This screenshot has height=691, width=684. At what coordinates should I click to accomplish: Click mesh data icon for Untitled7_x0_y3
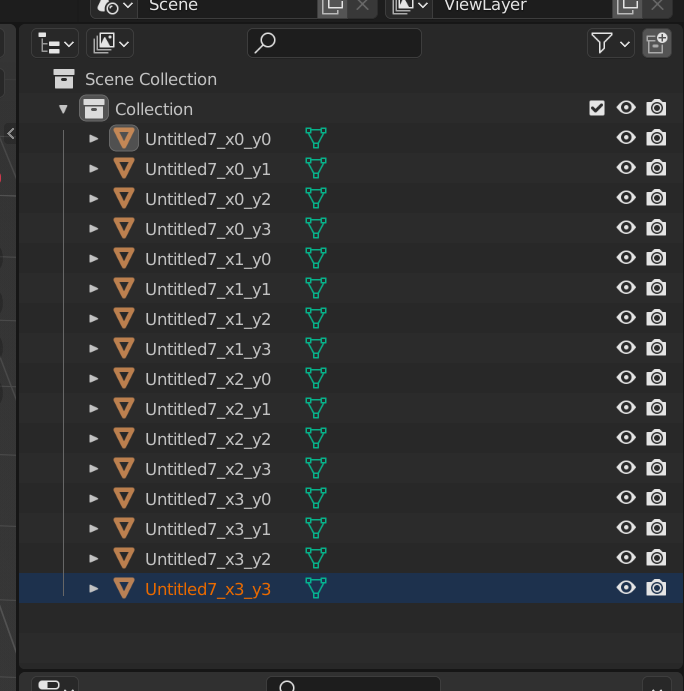(x=316, y=228)
